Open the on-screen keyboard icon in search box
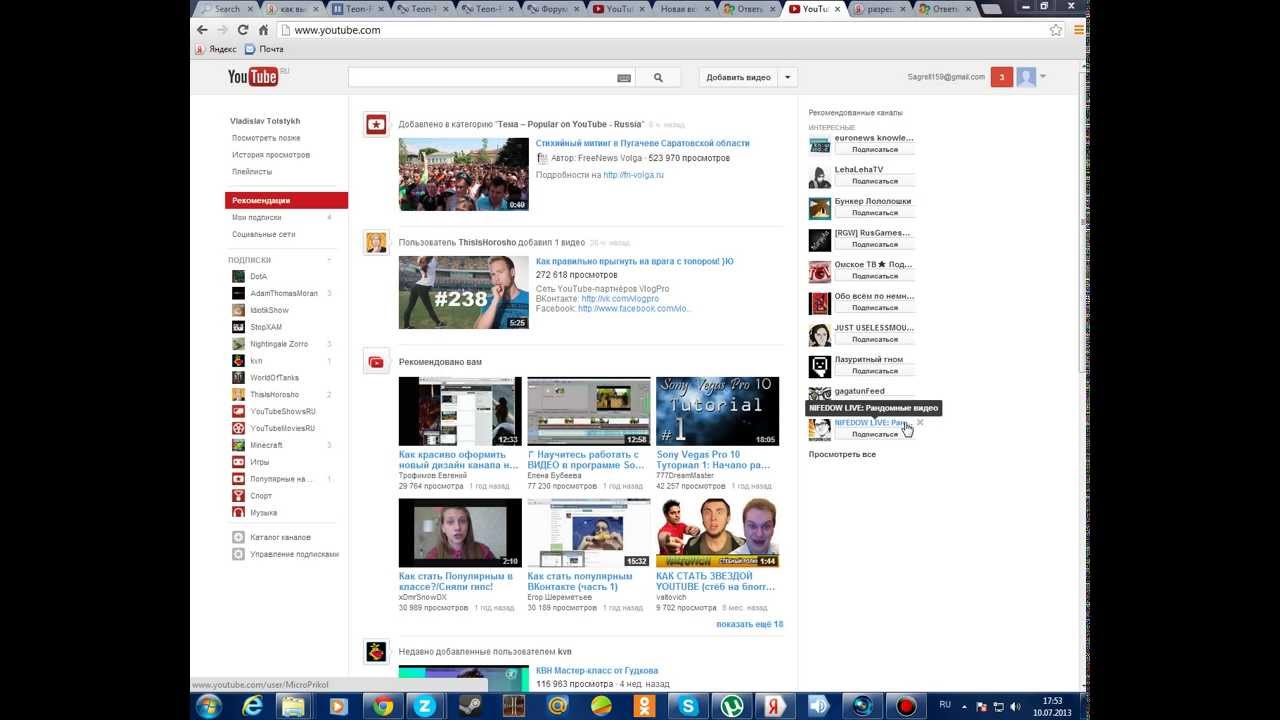Viewport: 1280px width, 720px height. point(624,78)
